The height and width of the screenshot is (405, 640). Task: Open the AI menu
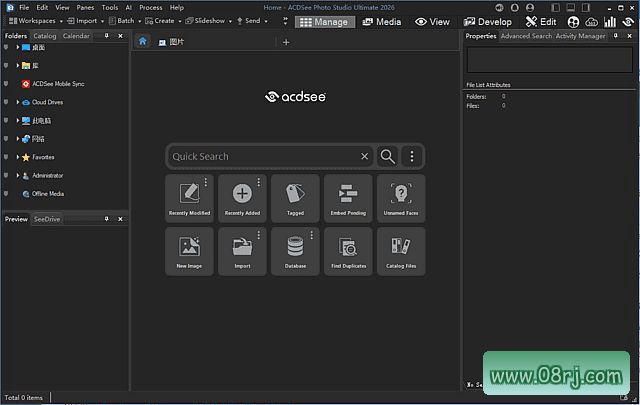tap(129, 7)
